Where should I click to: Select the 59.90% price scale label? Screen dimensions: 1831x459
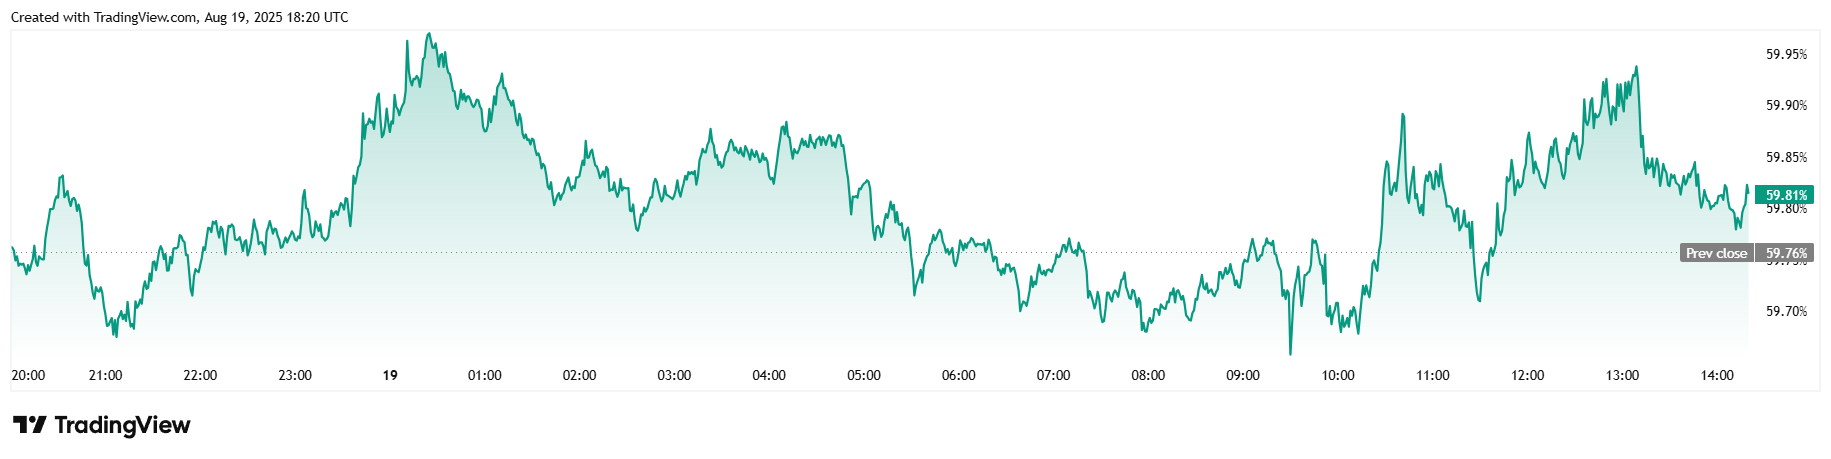coord(1786,105)
